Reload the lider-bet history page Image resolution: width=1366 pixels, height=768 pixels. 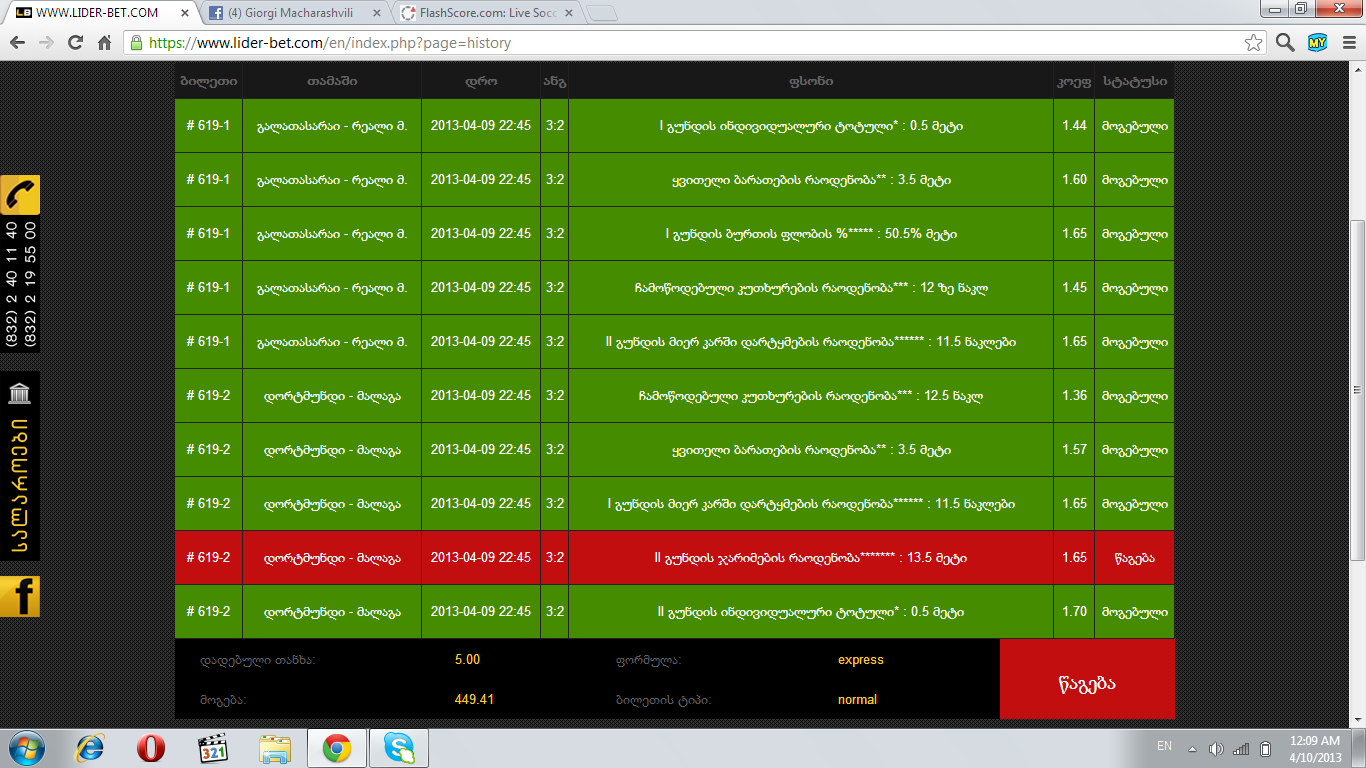[x=75, y=43]
